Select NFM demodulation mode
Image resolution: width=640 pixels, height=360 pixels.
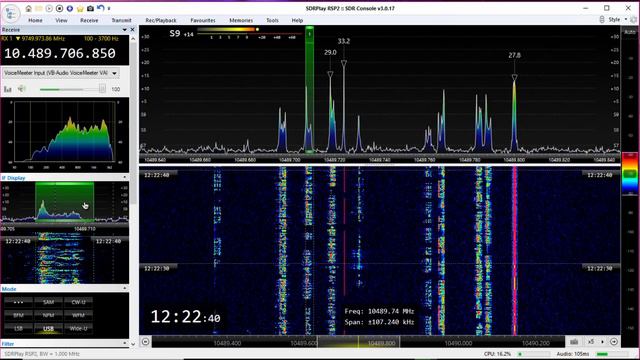point(49,316)
